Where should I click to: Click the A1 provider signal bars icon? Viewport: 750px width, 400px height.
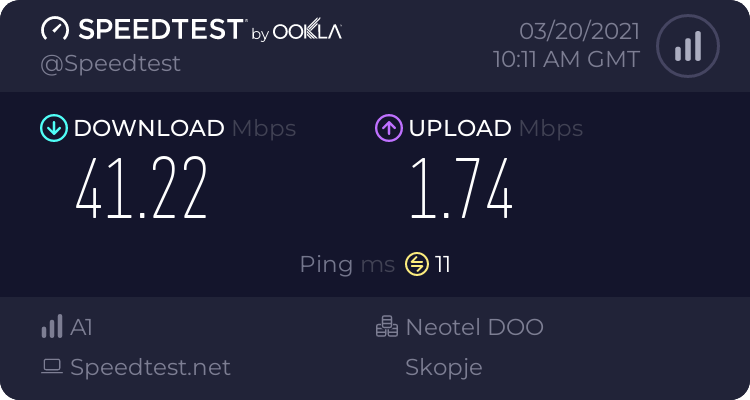(51, 327)
